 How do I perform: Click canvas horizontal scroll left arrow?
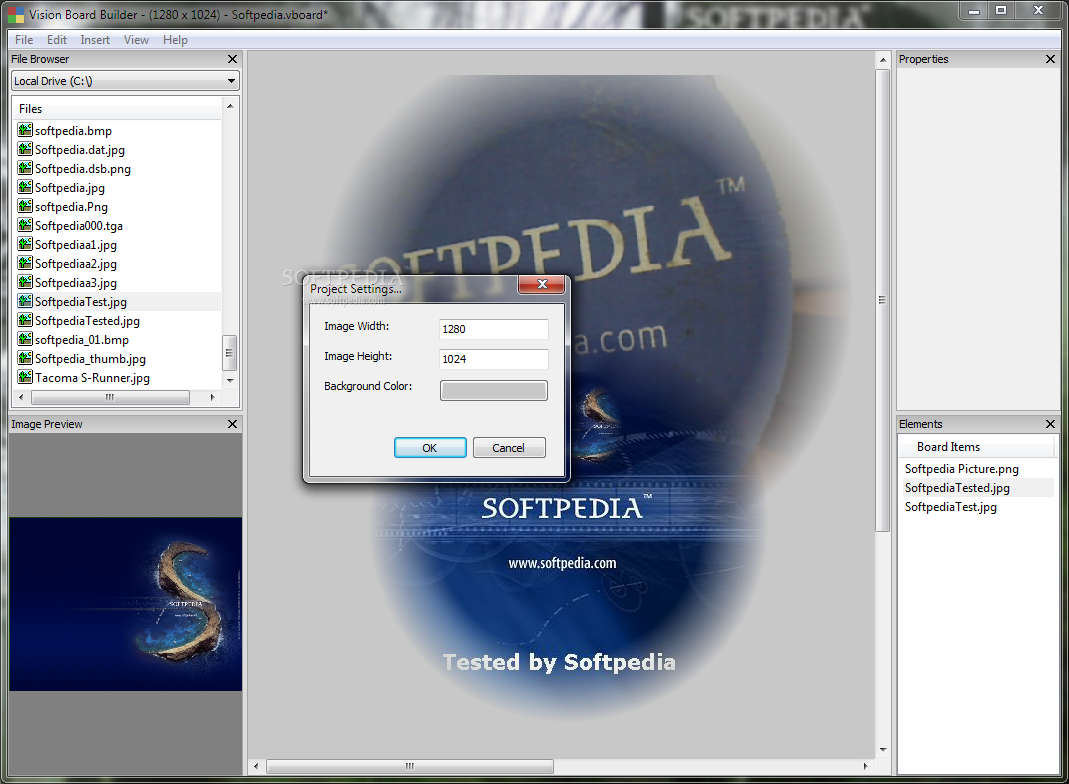point(256,766)
